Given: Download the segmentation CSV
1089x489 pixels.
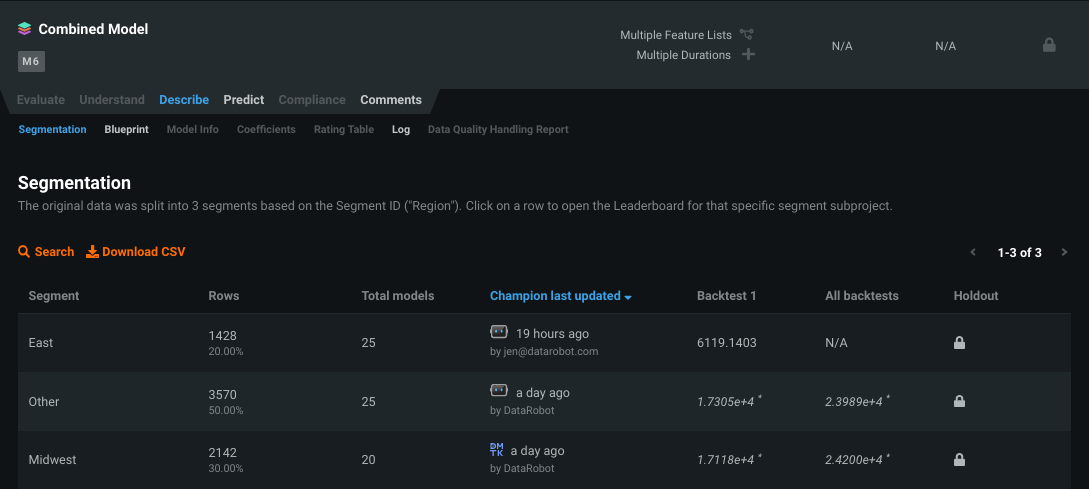Looking at the screenshot, I should tap(136, 252).
